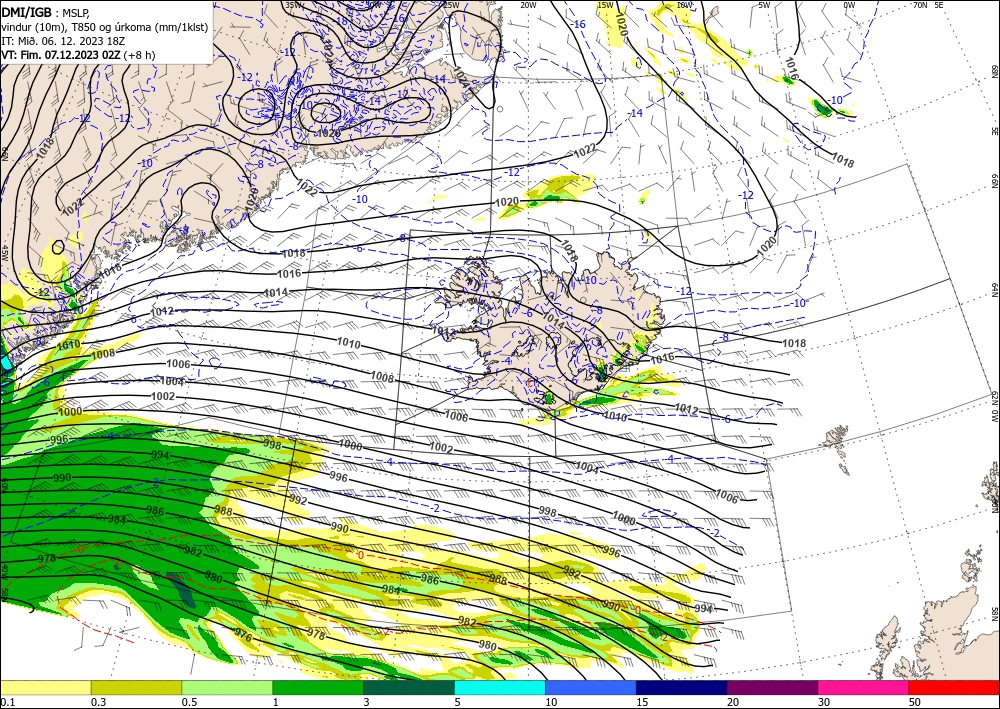This screenshot has height=709, width=1000.
Task: Click the legend scale value 3
Action: 367,702
